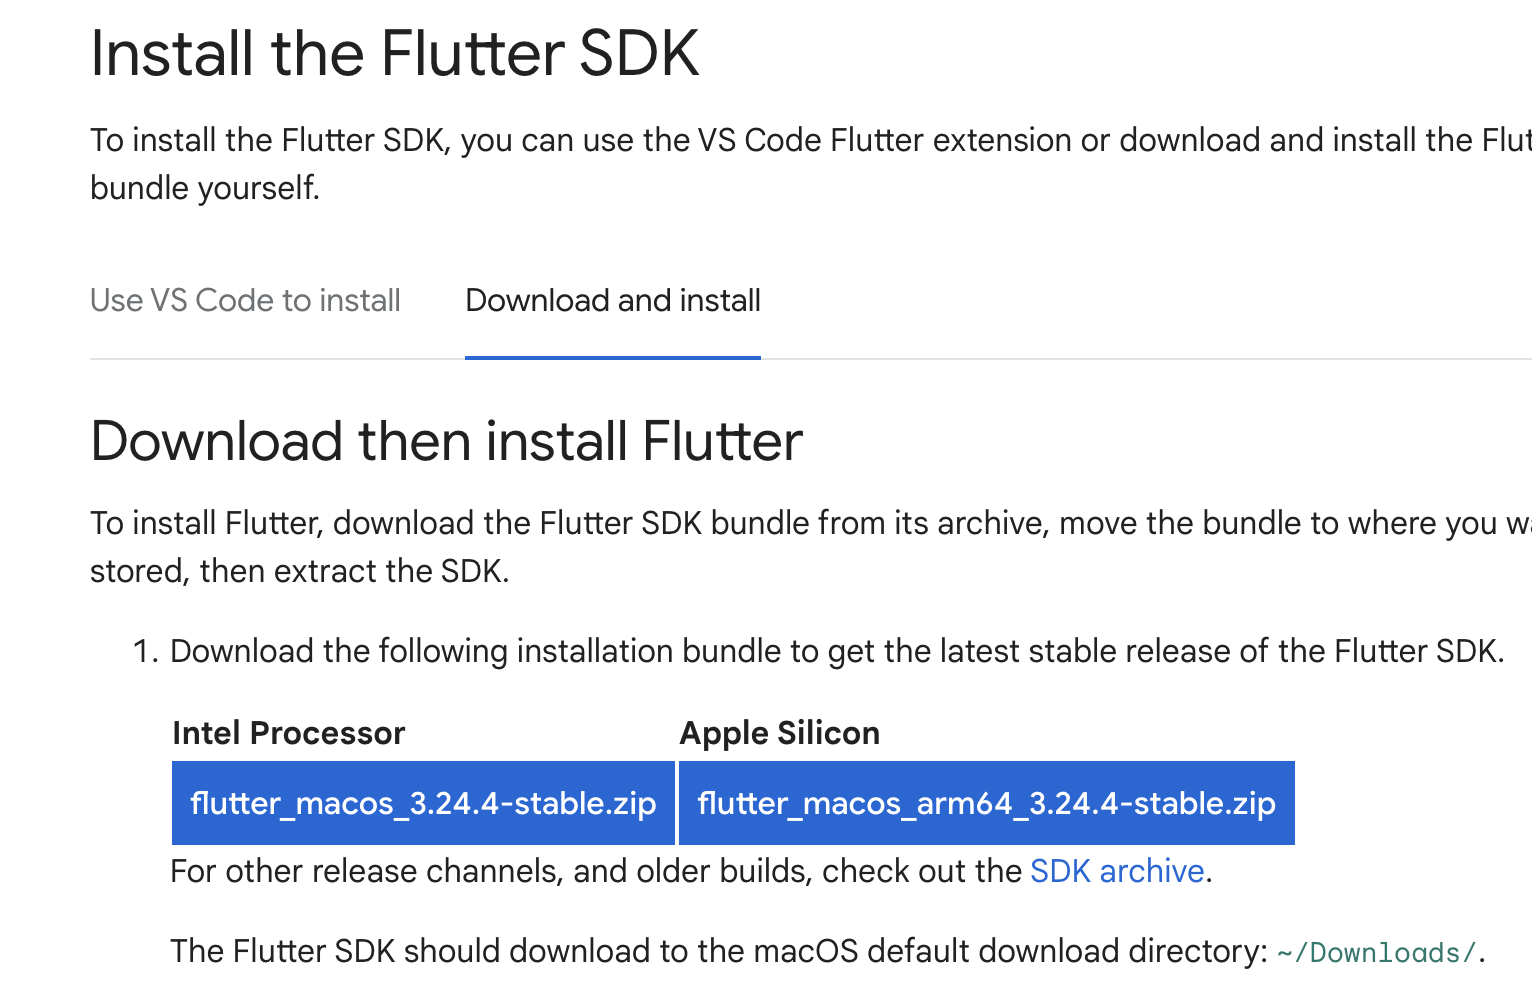Click the 'stored, then extract the SDK.' line
The height and width of the screenshot is (994, 1532).
point(300,571)
